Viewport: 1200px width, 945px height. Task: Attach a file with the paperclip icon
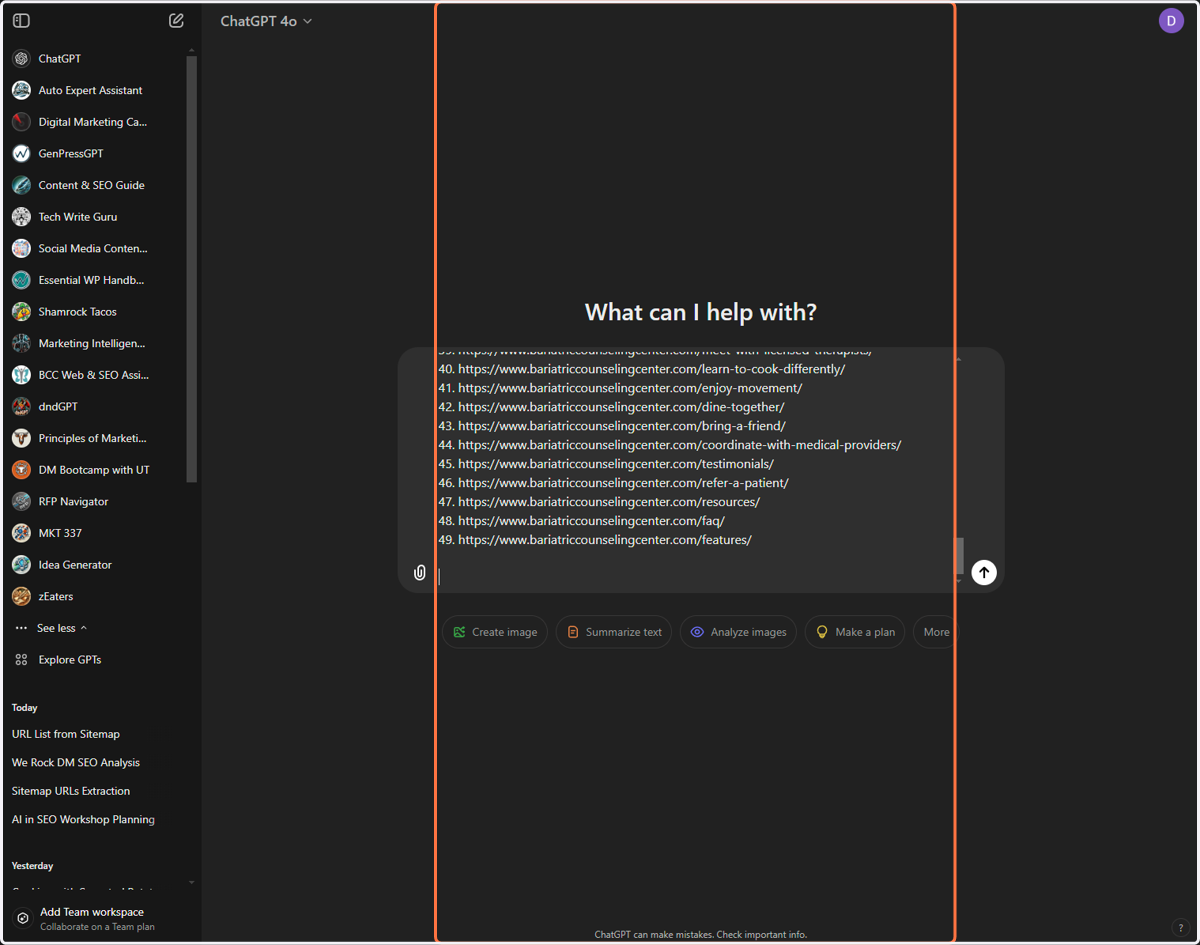pyautogui.click(x=420, y=573)
